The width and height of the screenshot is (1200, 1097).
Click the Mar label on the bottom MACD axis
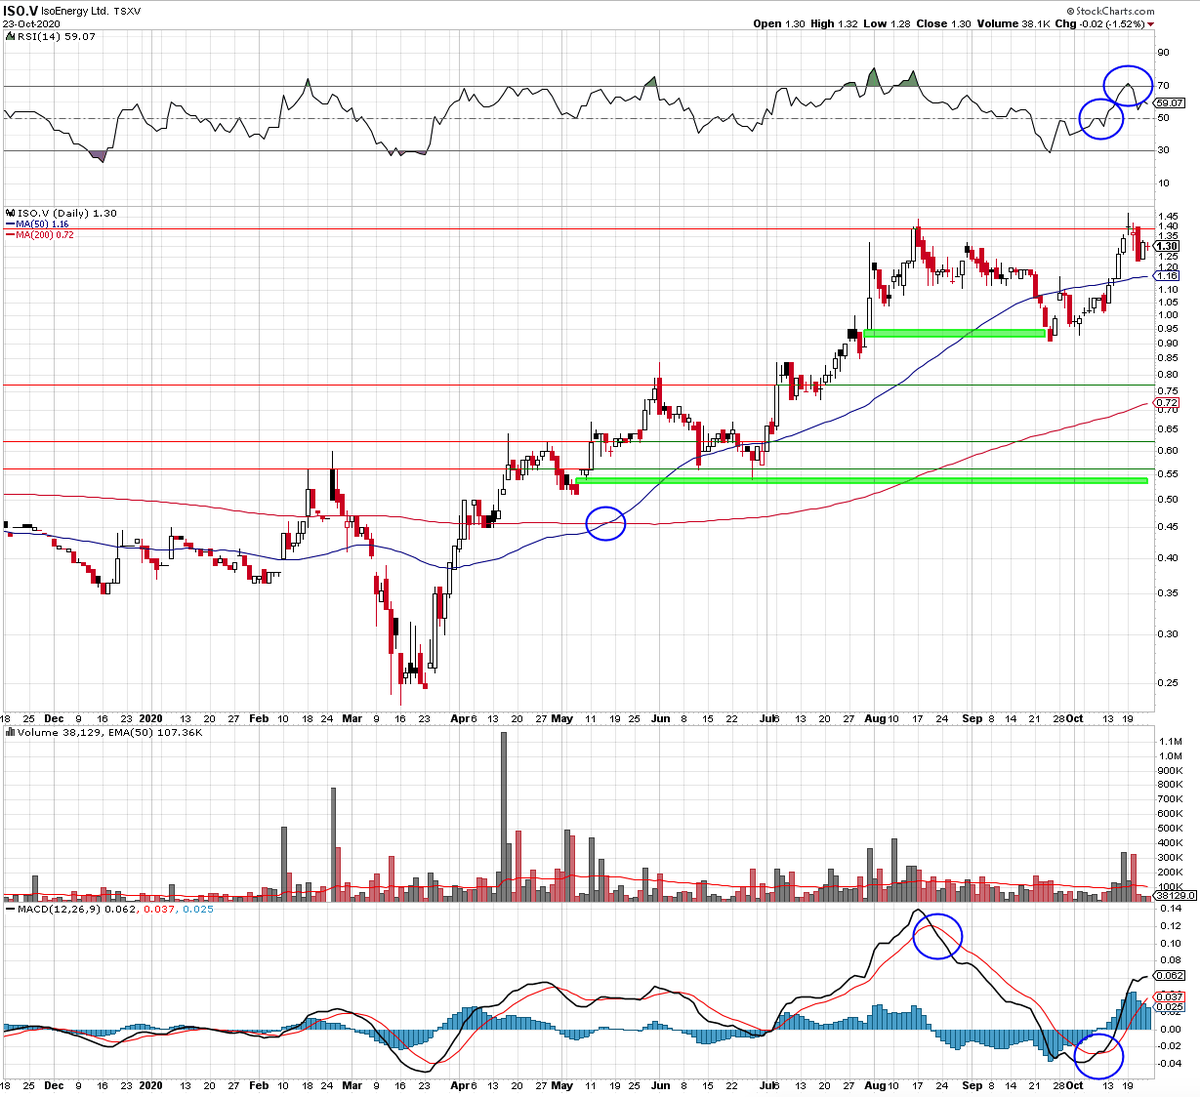[x=352, y=1085]
